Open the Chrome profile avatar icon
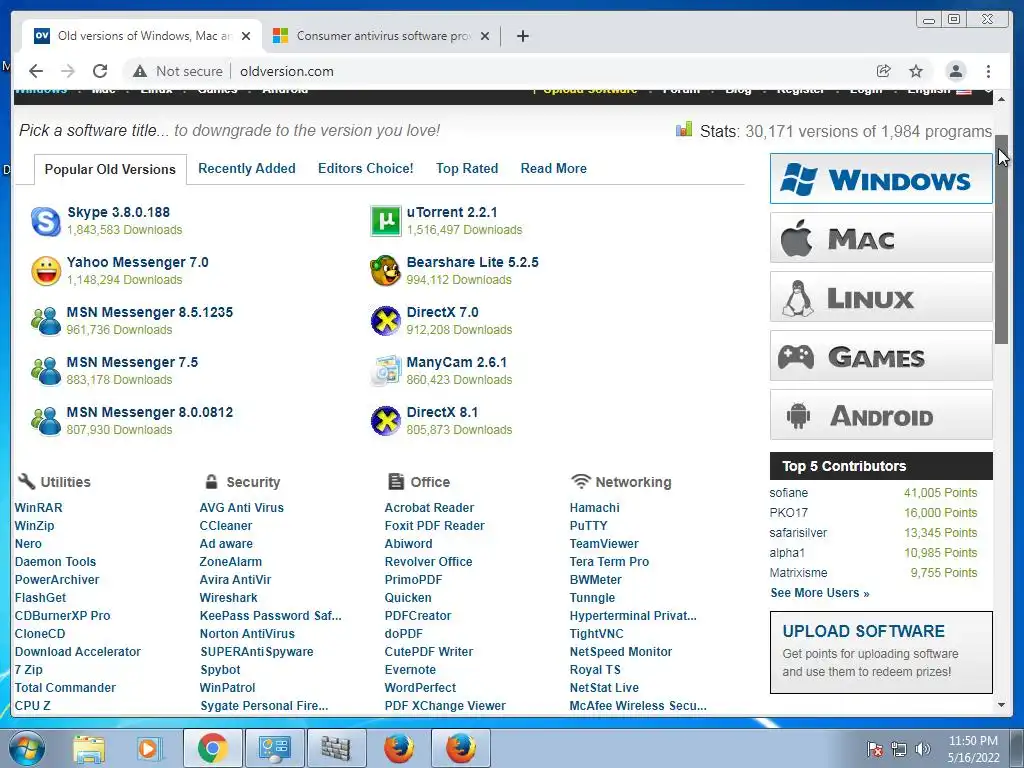Viewport: 1024px width, 768px height. pyautogui.click(x=955, y=71)
